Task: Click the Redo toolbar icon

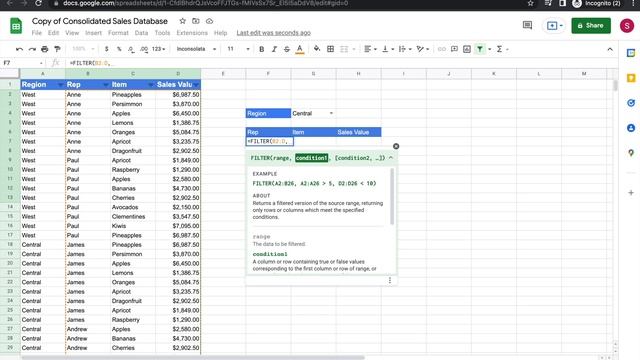Action: tap(32, 49)
